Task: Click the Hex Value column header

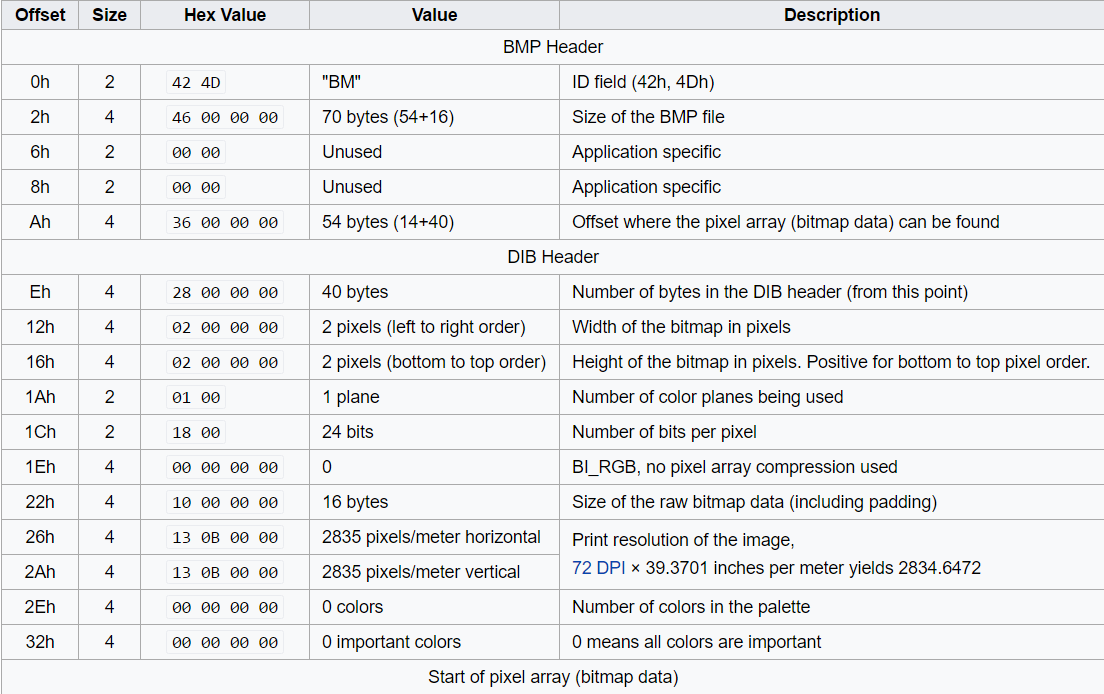Action: pos(224,15)
